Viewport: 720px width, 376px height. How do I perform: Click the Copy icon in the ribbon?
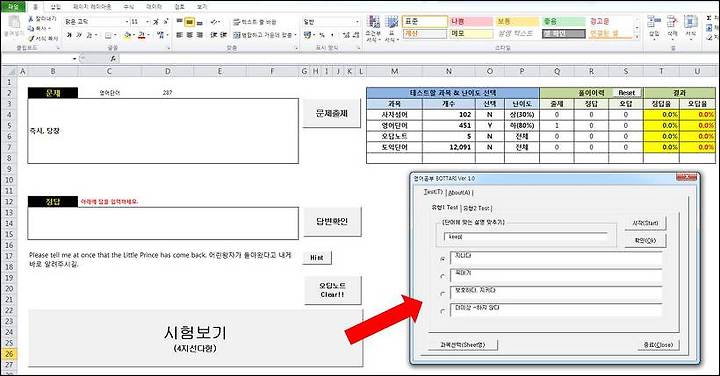[x=30, y=28]
